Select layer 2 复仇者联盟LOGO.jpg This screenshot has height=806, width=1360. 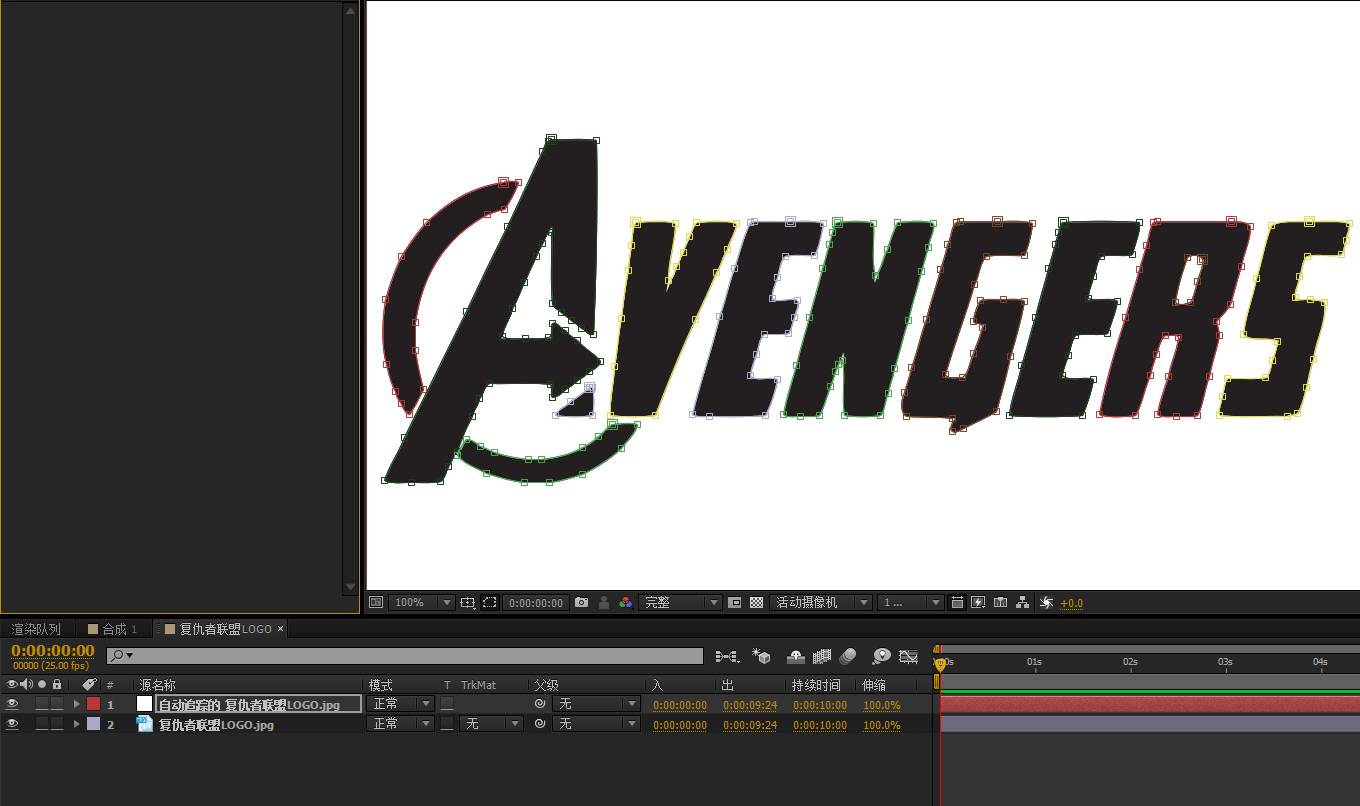[x=216, y=724]
